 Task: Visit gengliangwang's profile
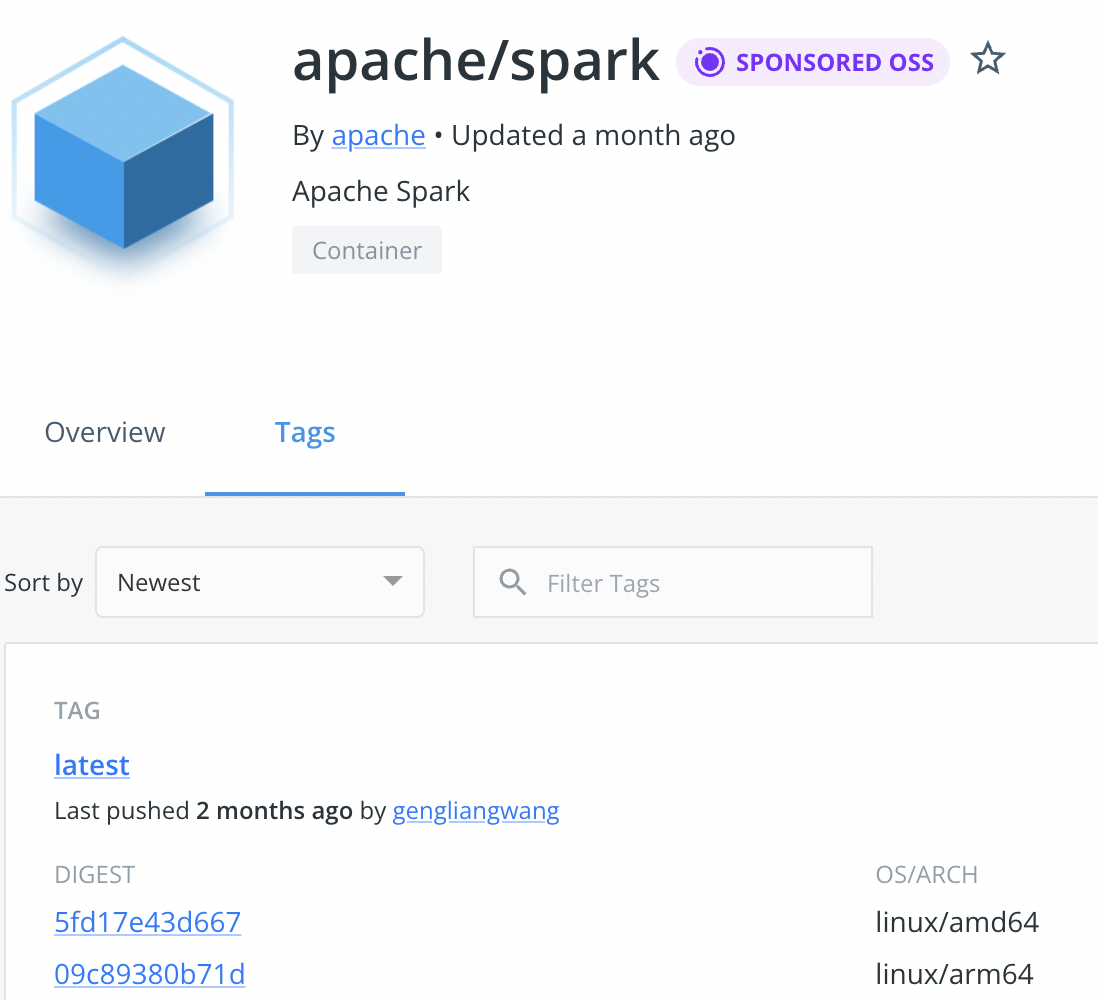coord(476,811)
